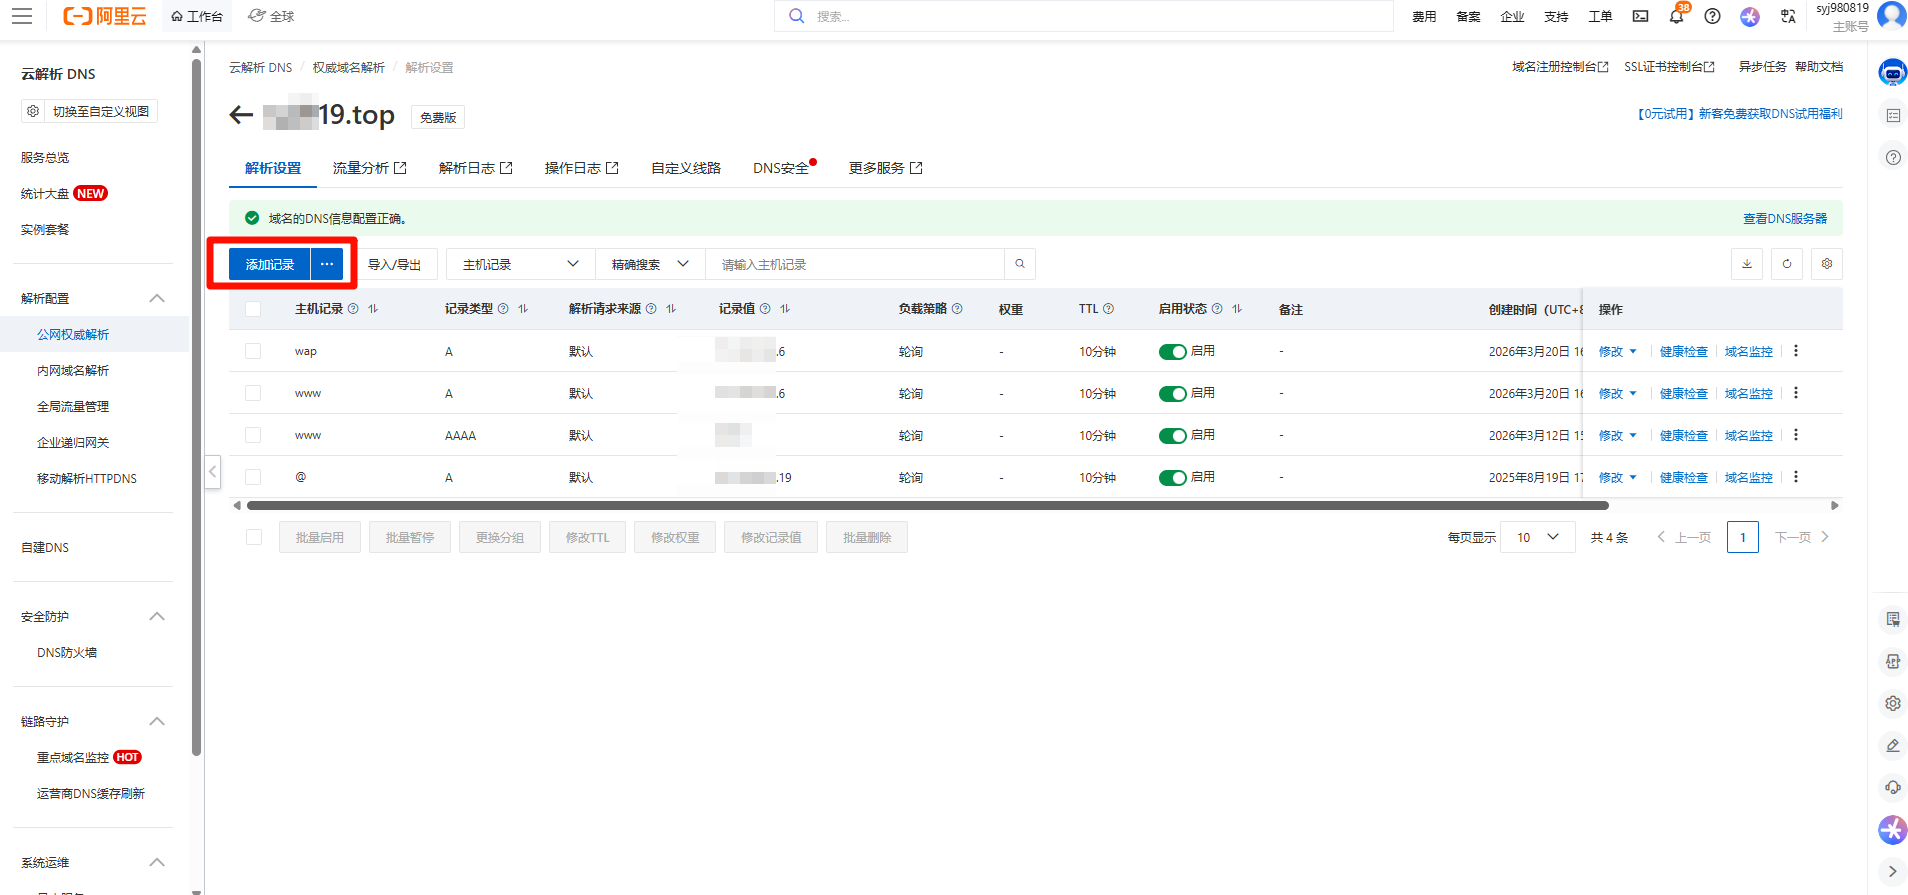
Task: Open the notification bell in top bar
Action: 1677,17
